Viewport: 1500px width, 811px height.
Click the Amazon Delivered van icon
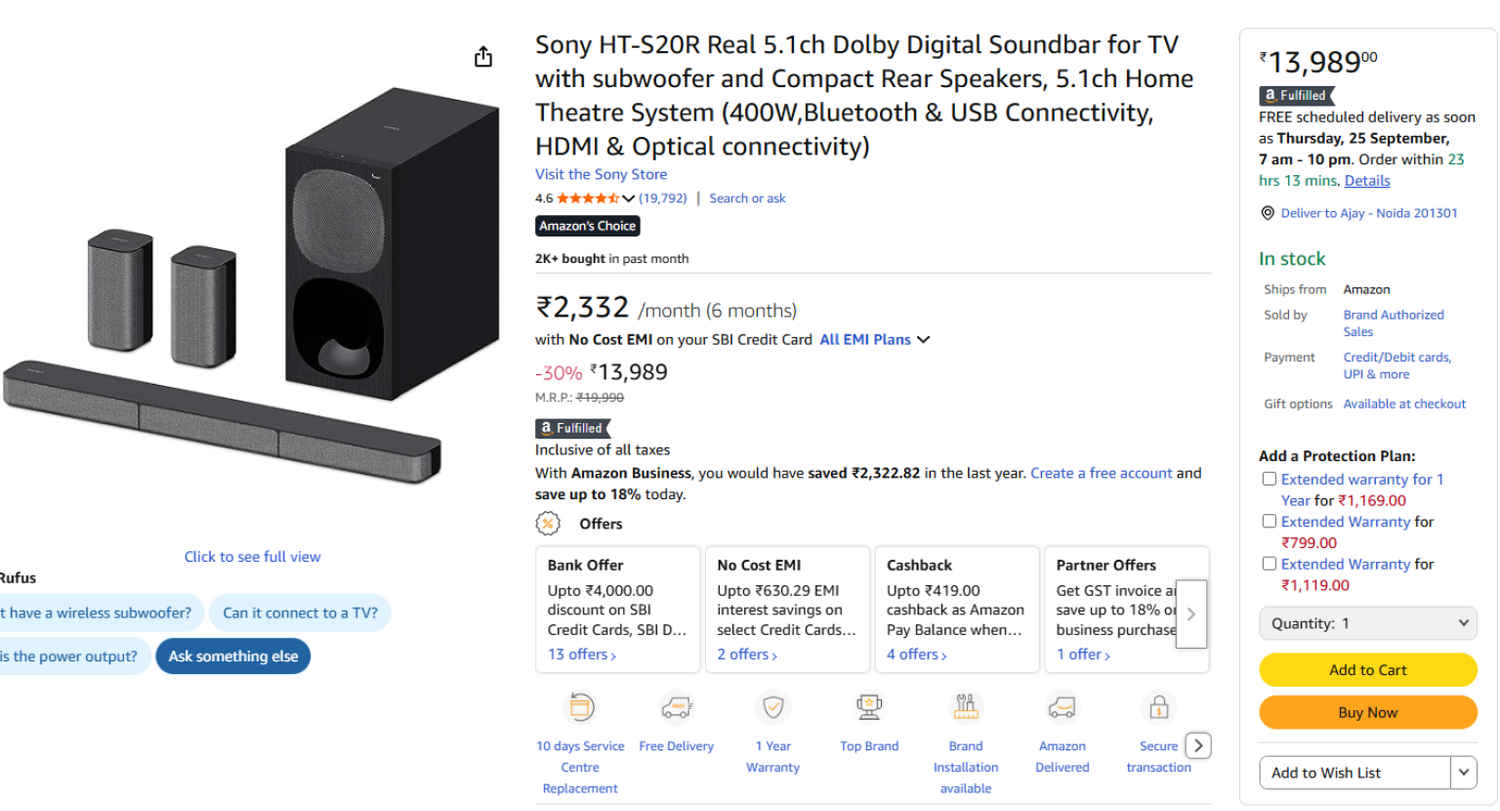coord(1060,706)
